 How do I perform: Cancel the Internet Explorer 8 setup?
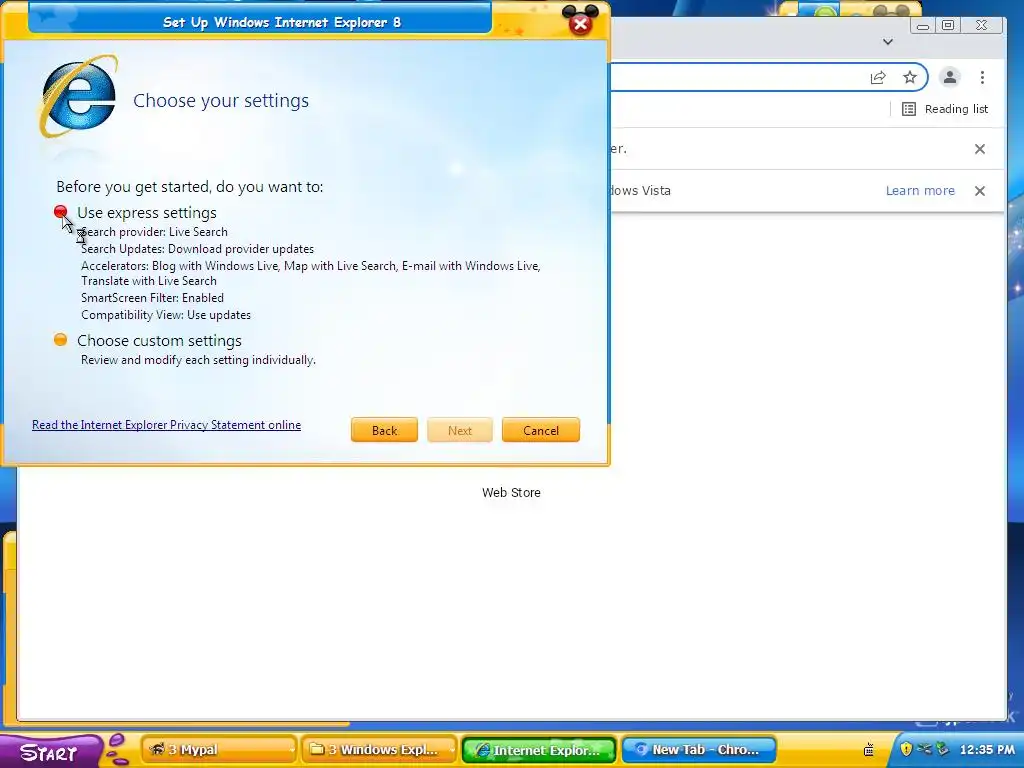click(541, 430)
